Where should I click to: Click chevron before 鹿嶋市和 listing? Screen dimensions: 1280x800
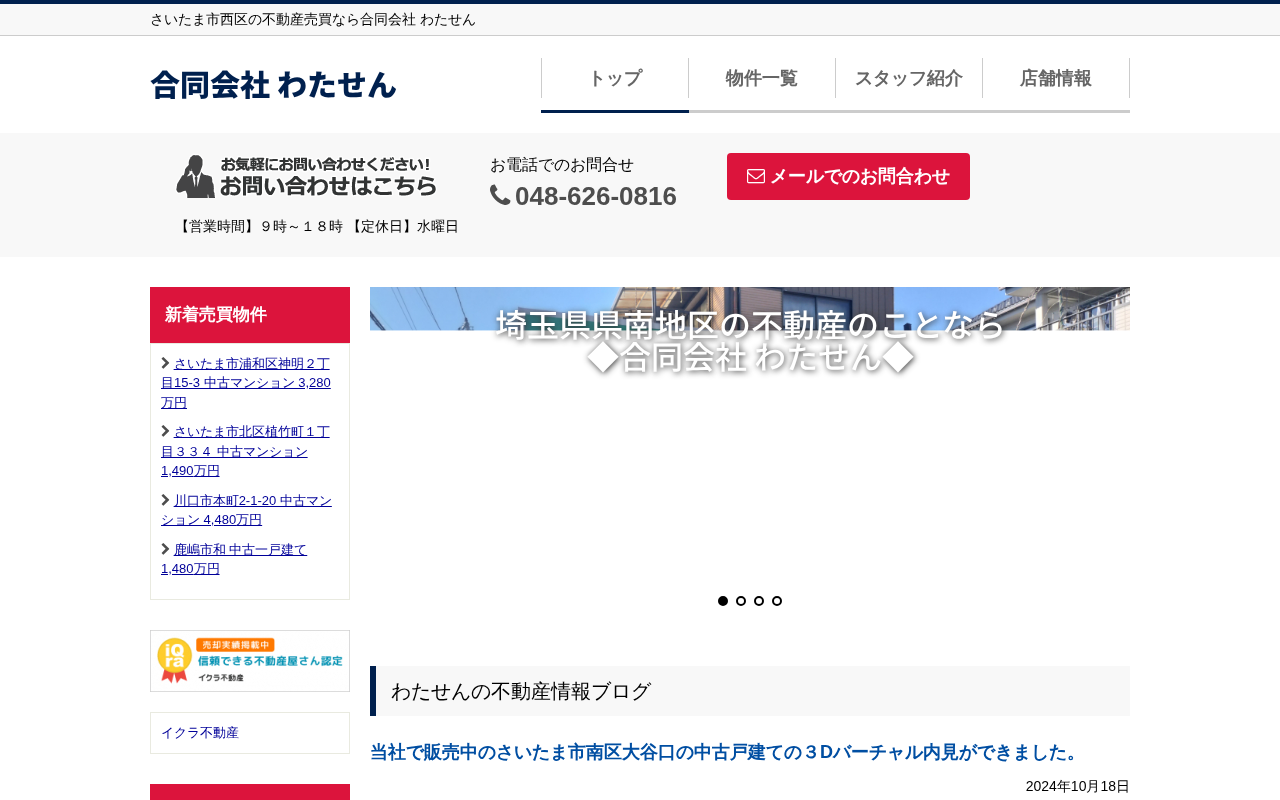pos(166,549)
